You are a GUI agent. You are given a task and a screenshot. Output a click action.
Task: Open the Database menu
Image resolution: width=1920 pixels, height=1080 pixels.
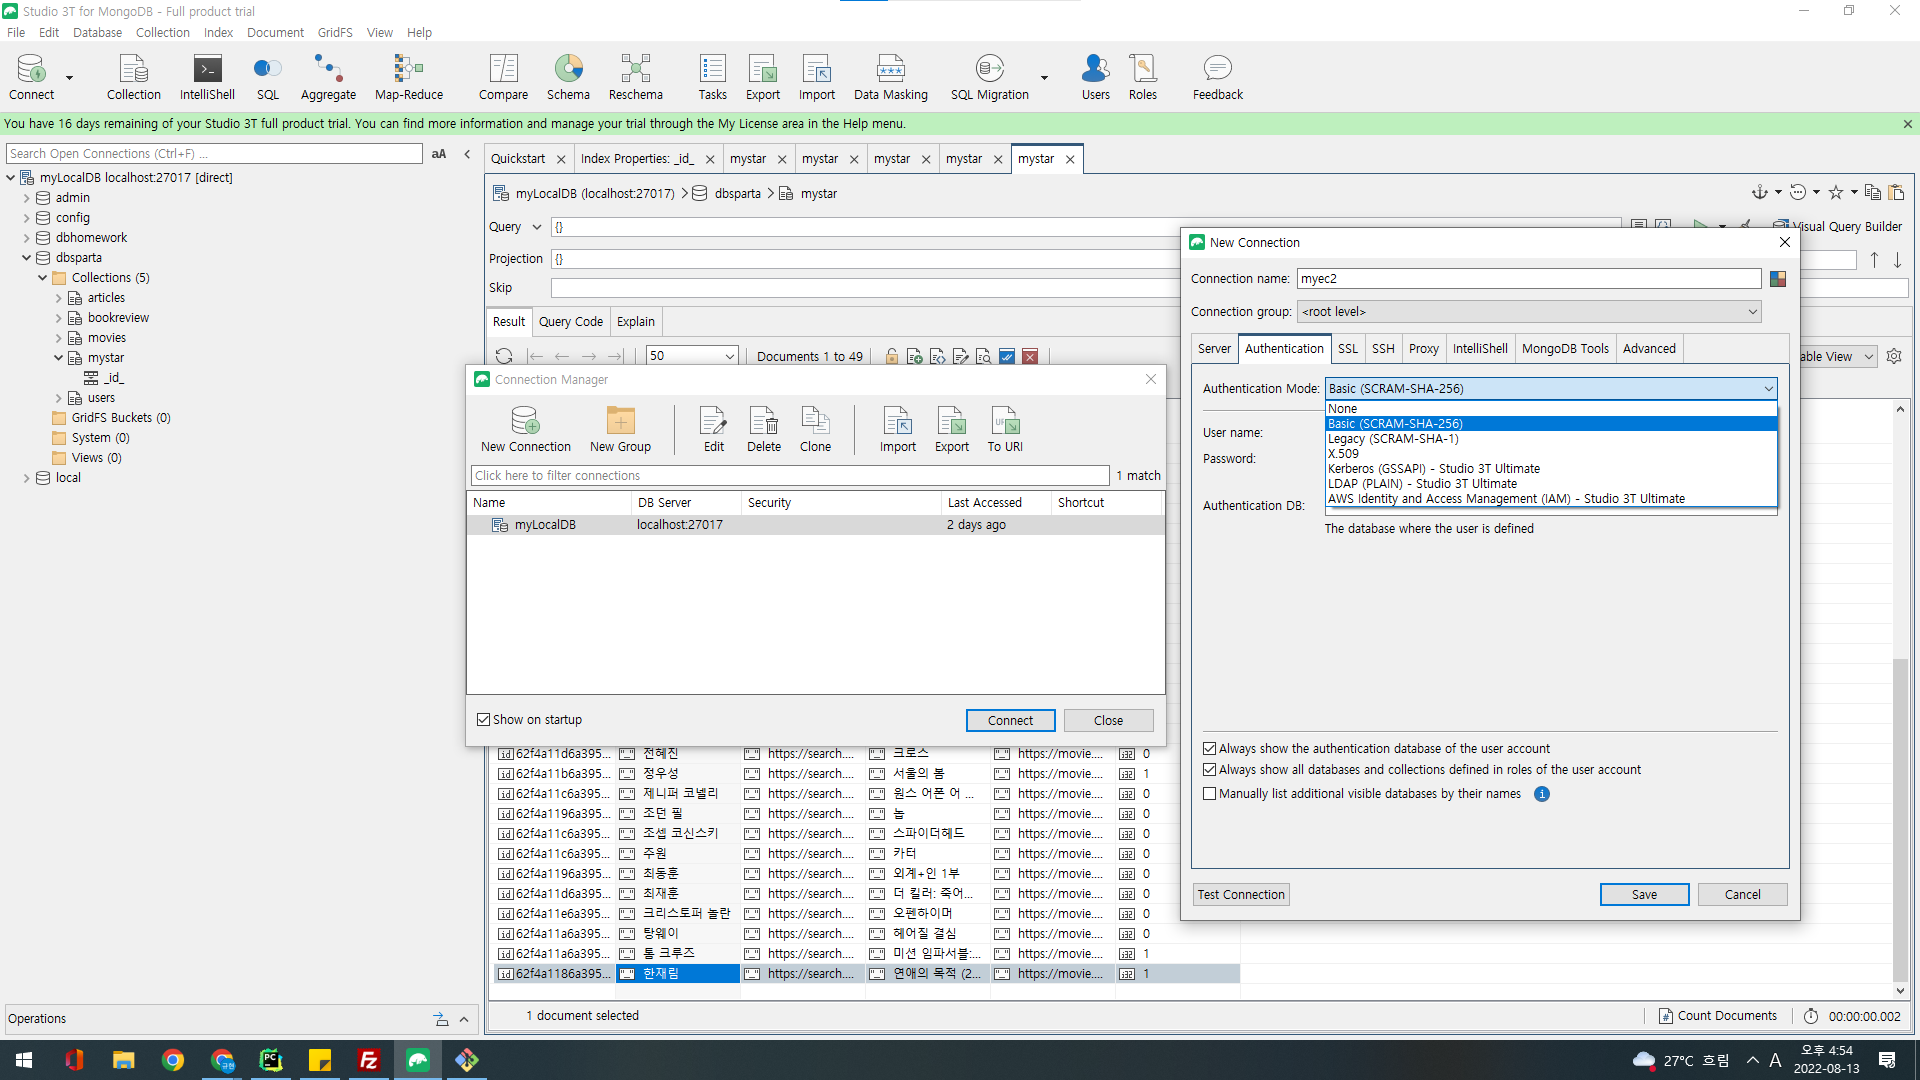pos(97,33)
